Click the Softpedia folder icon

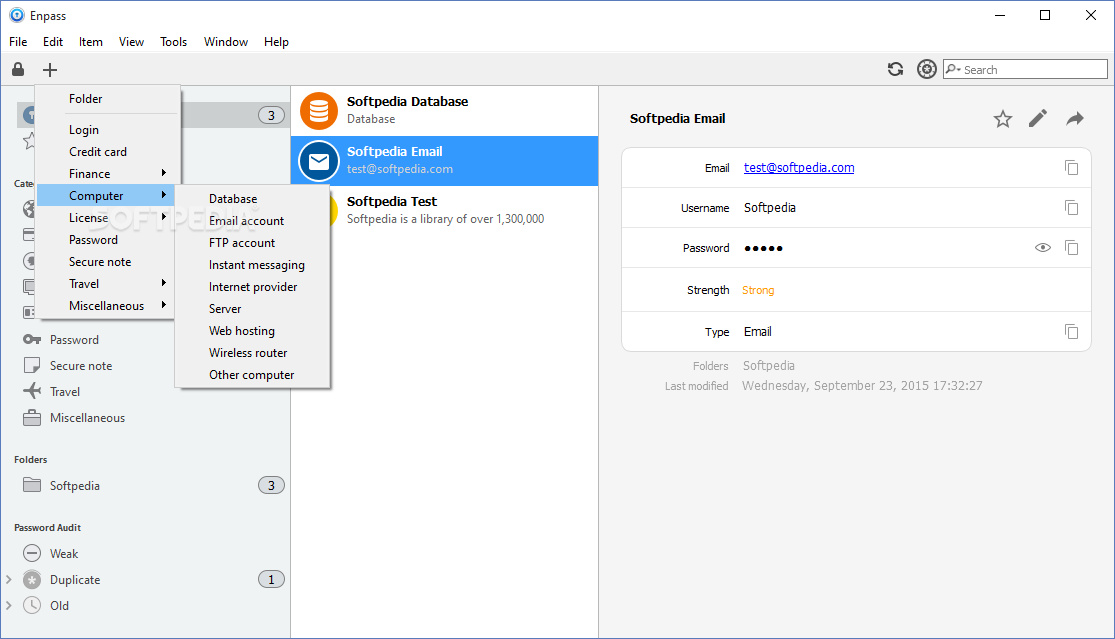pos(32,485)
